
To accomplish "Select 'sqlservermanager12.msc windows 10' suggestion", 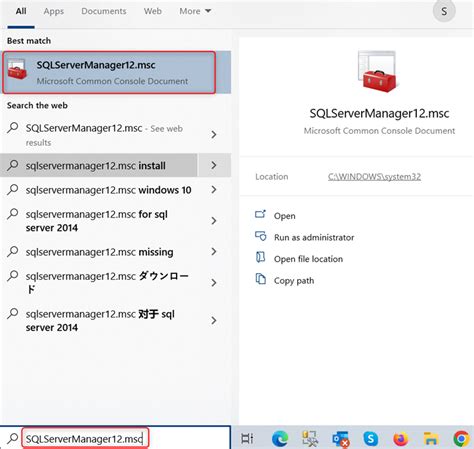I will 99,190.
